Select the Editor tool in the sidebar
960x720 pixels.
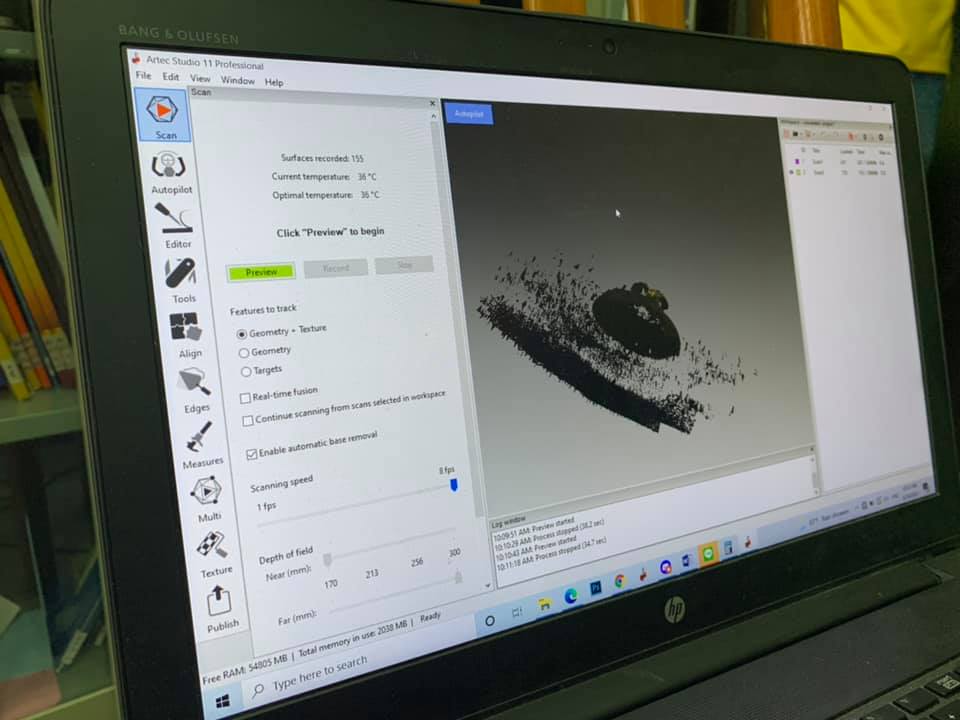(x=175, y=226)
